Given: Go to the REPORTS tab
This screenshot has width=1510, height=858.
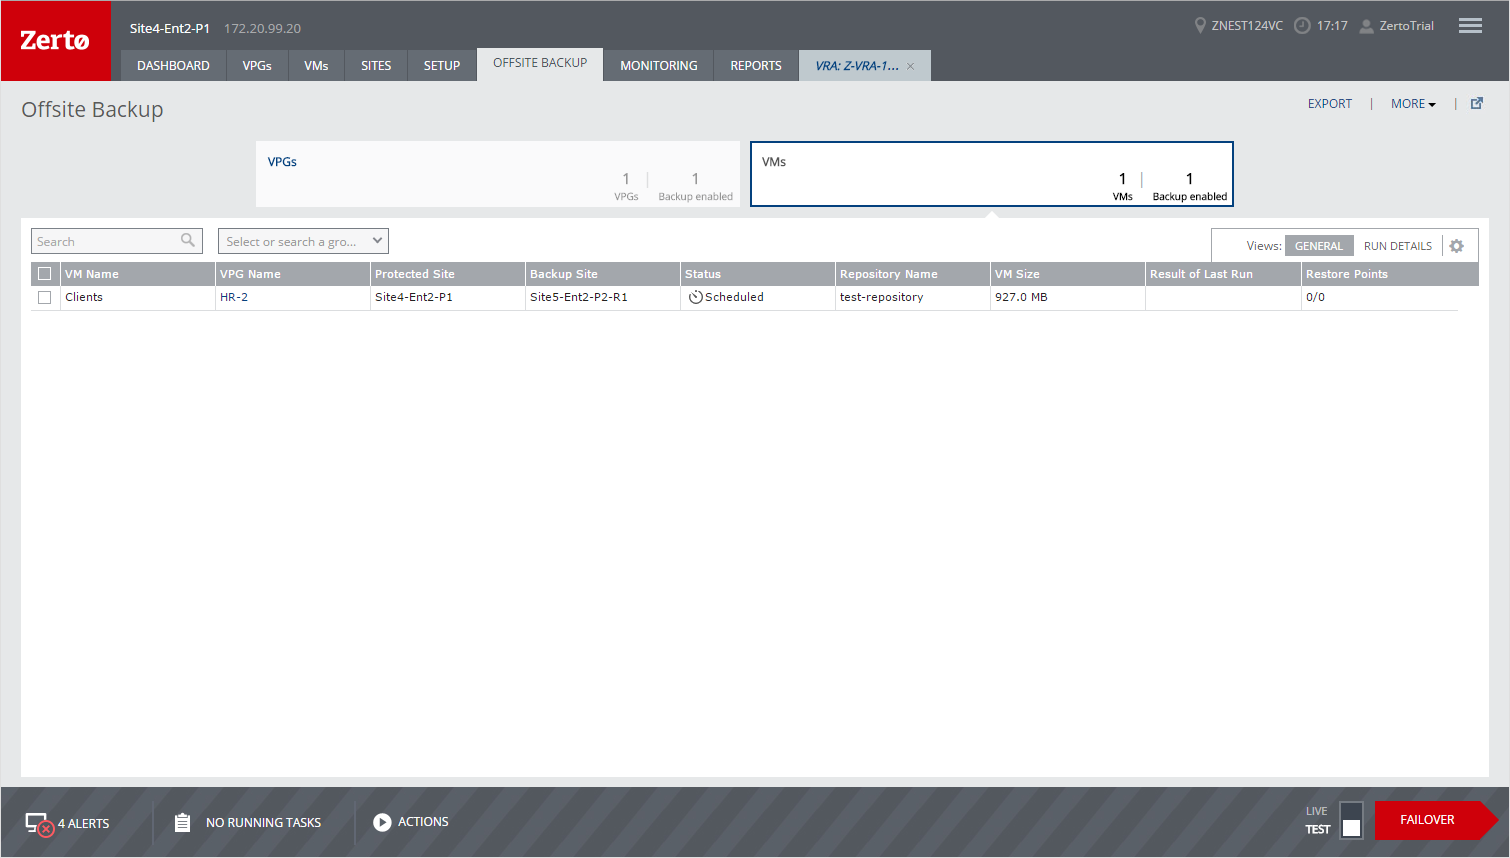Looking at the screenshot, I should point(756,66).
